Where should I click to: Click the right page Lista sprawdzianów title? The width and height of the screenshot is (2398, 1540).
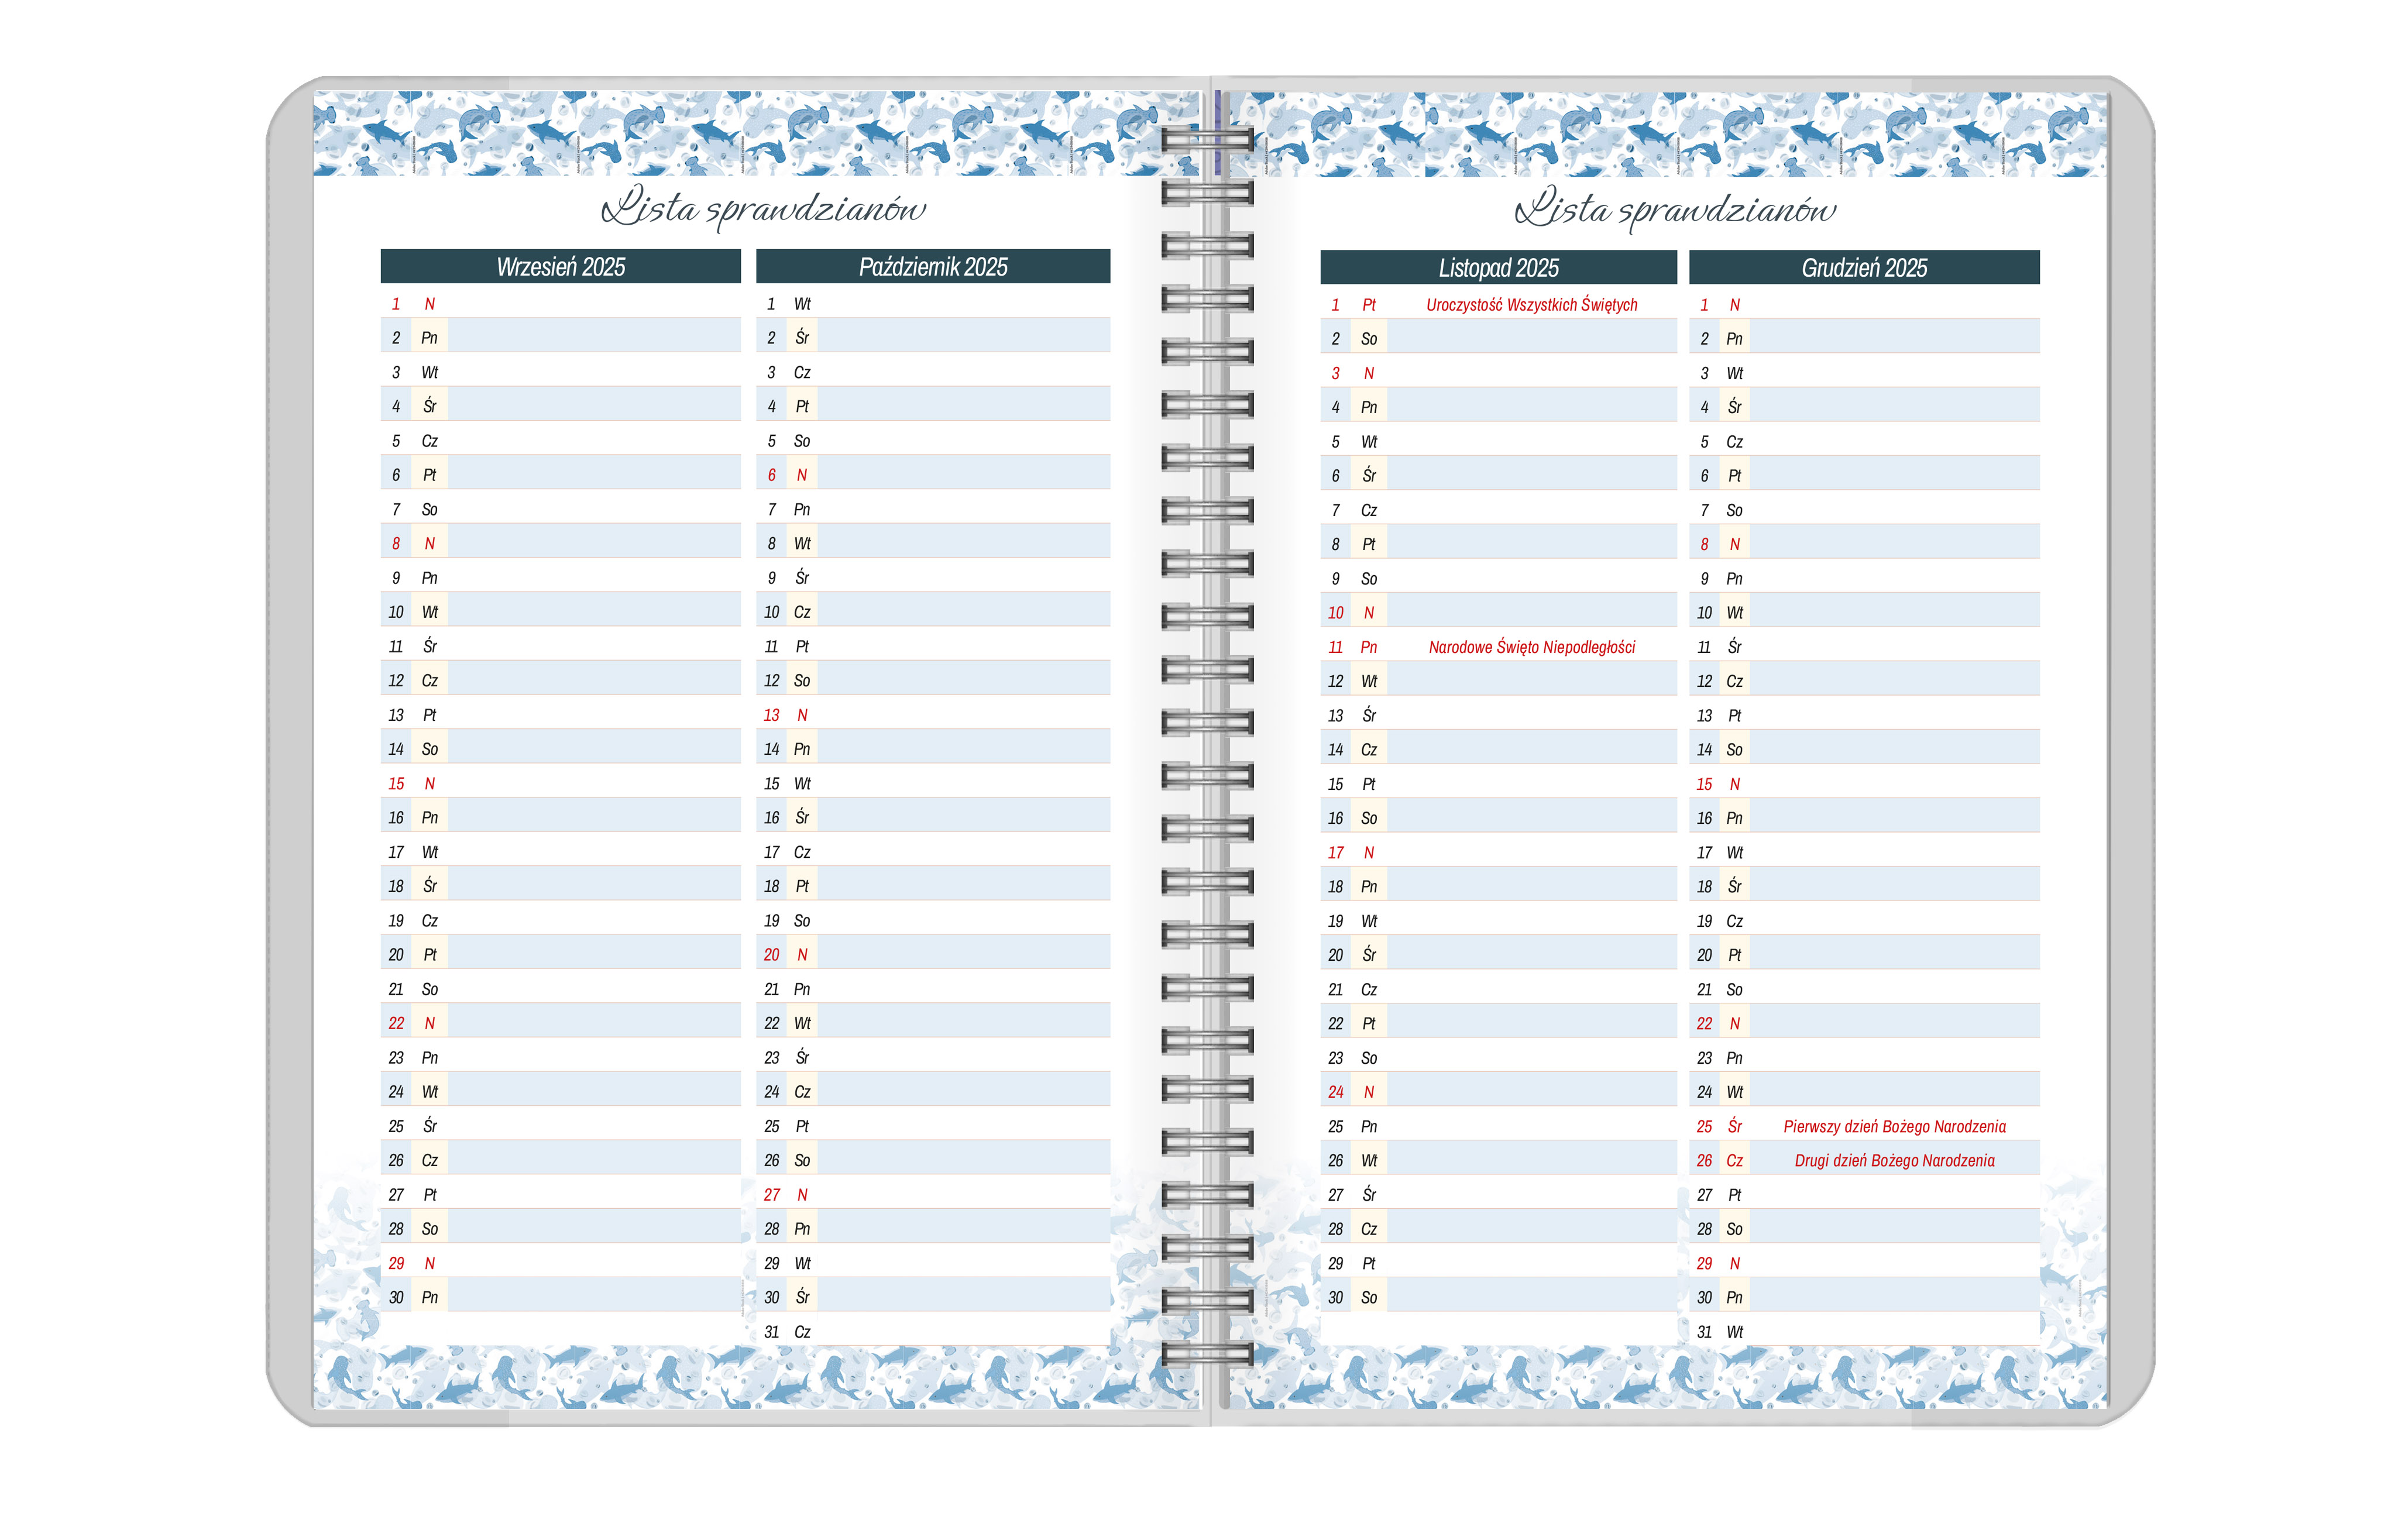click(1675, 208)
